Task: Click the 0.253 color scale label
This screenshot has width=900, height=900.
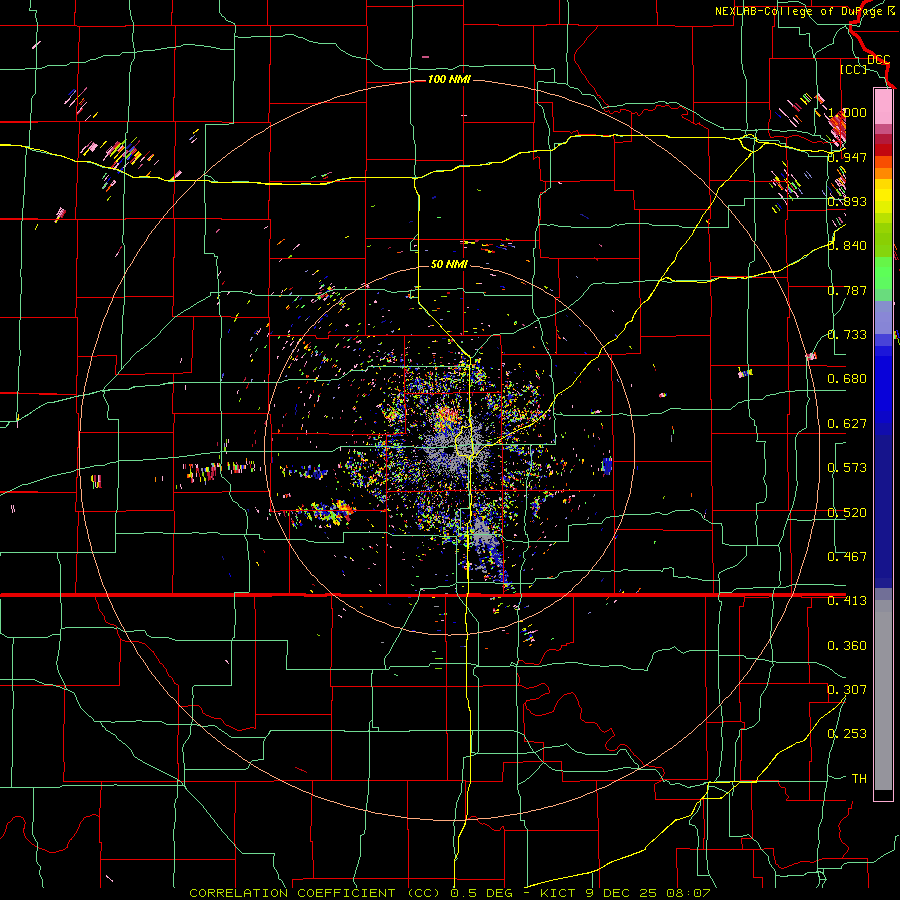Action: pyautogui.click(x=847, y=734)
